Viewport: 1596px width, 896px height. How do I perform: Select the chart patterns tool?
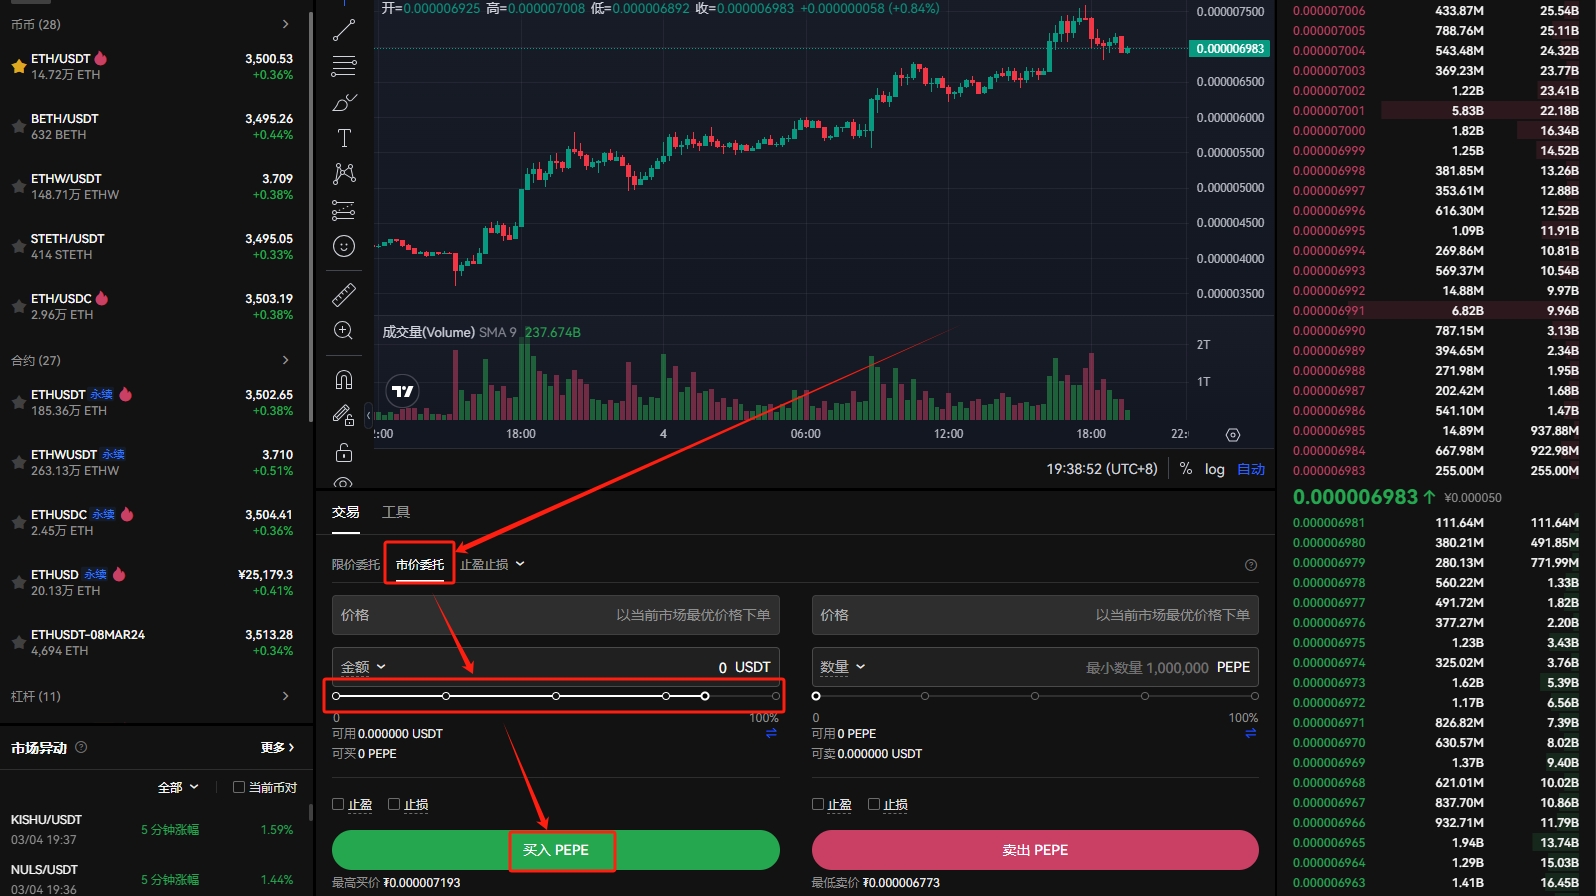tap(344, 174)
